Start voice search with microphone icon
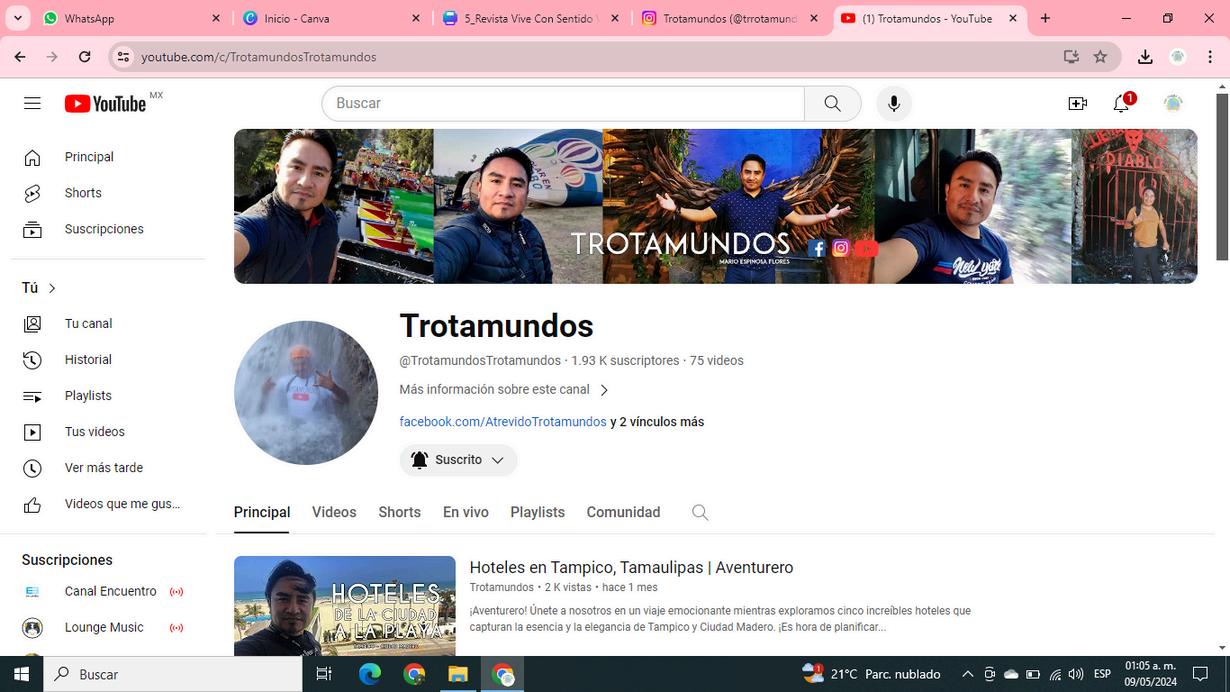1230x692 pixels. [x=894, y=103]
